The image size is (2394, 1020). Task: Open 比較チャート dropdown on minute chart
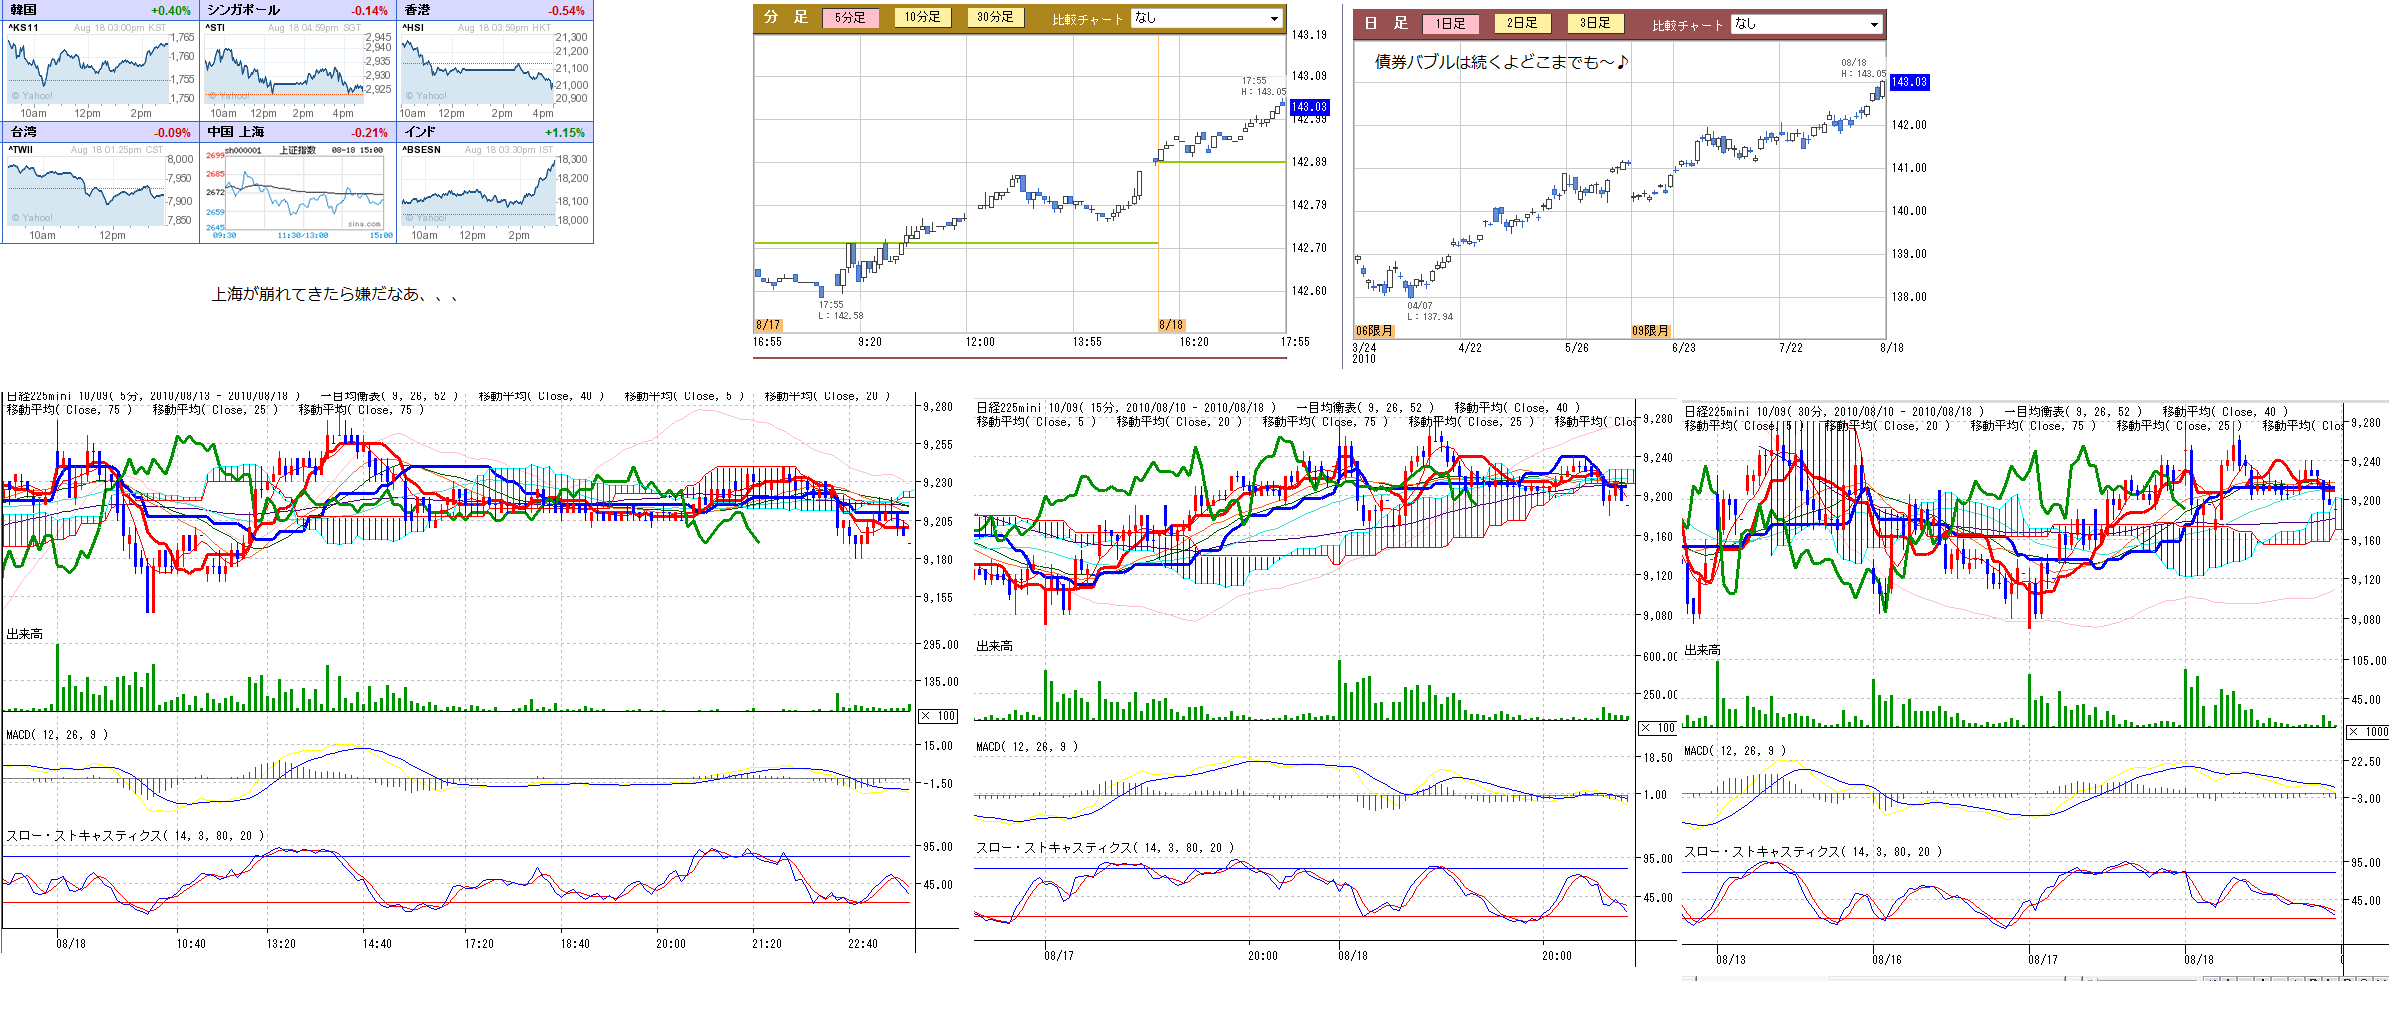coord(1206,18)
